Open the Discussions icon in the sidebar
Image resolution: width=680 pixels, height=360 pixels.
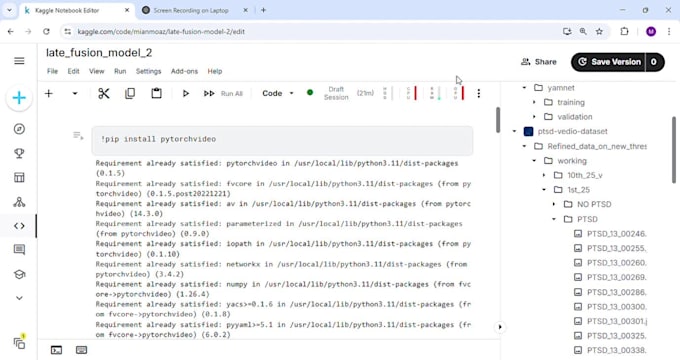point(19,249)
